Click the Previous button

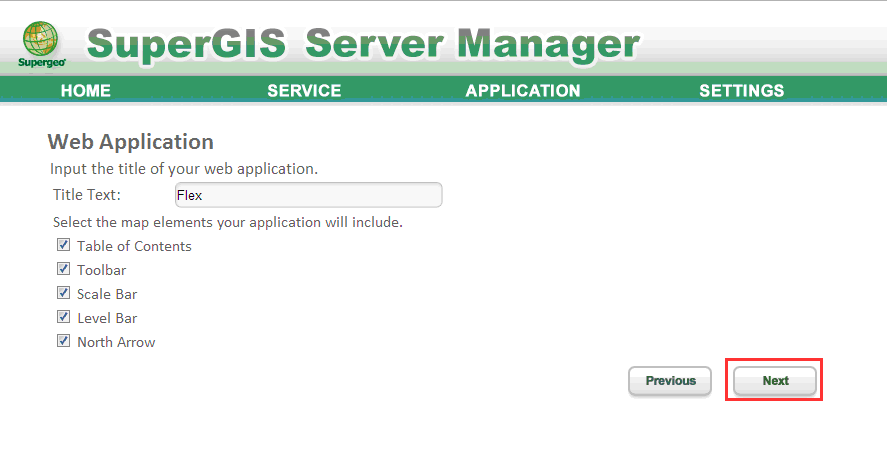pyautogui.click(x=670, y=381)
